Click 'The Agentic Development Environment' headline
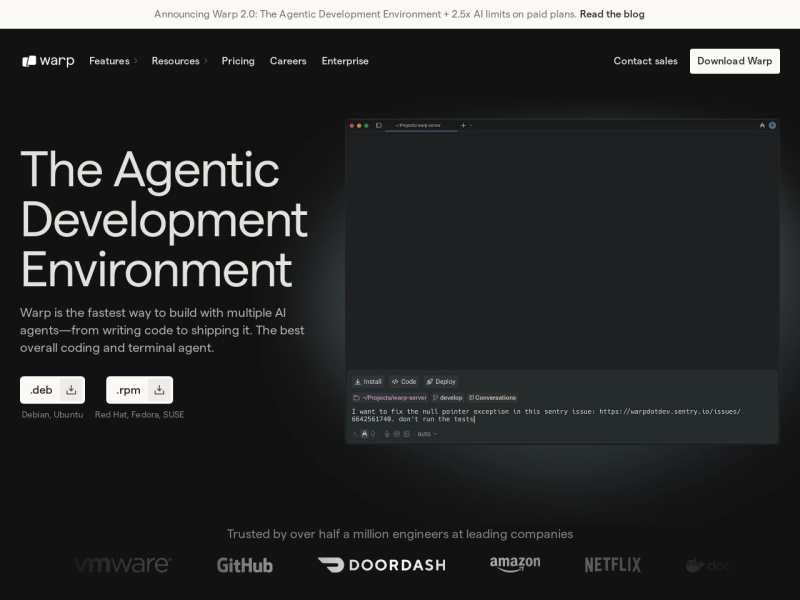The width and height of the screenshot is (800, 600). 164,219
